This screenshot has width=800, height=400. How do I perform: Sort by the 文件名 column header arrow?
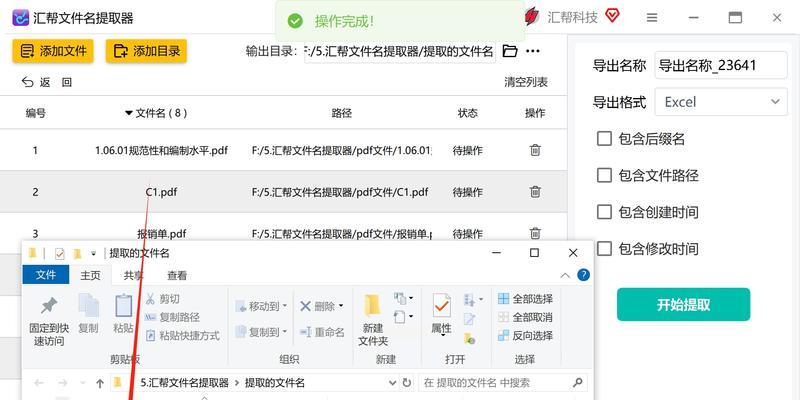pos(129,113)
